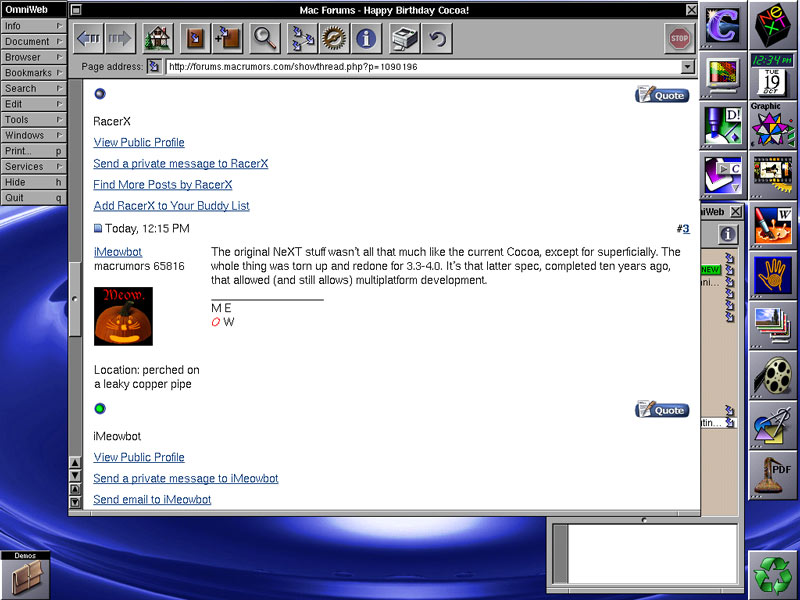Viewport: 800px width, 600px height.
Task: Open Find More Posts by RacerX
Action: (x=163, y=184)
